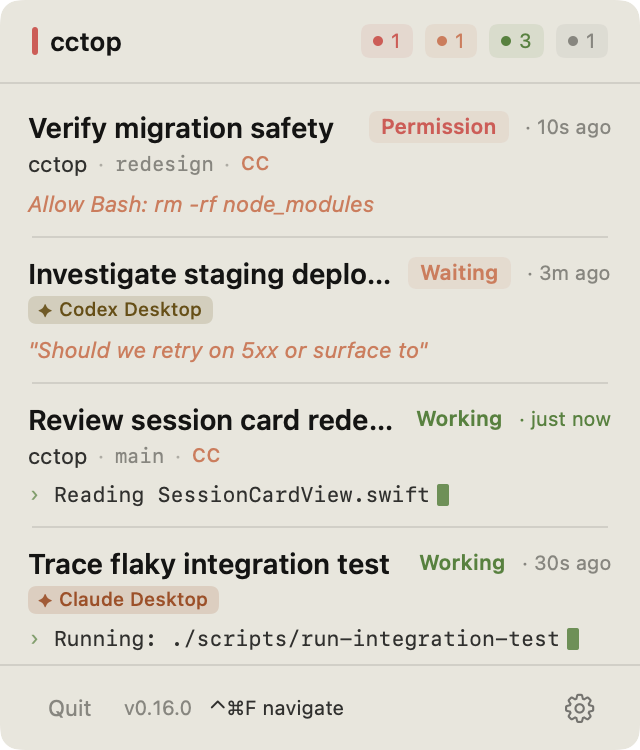This screenshot has height=750, width=640.
Task: Toggle the green working count badge showing 3
Action: pyautogui.click(x=516, y=41)
